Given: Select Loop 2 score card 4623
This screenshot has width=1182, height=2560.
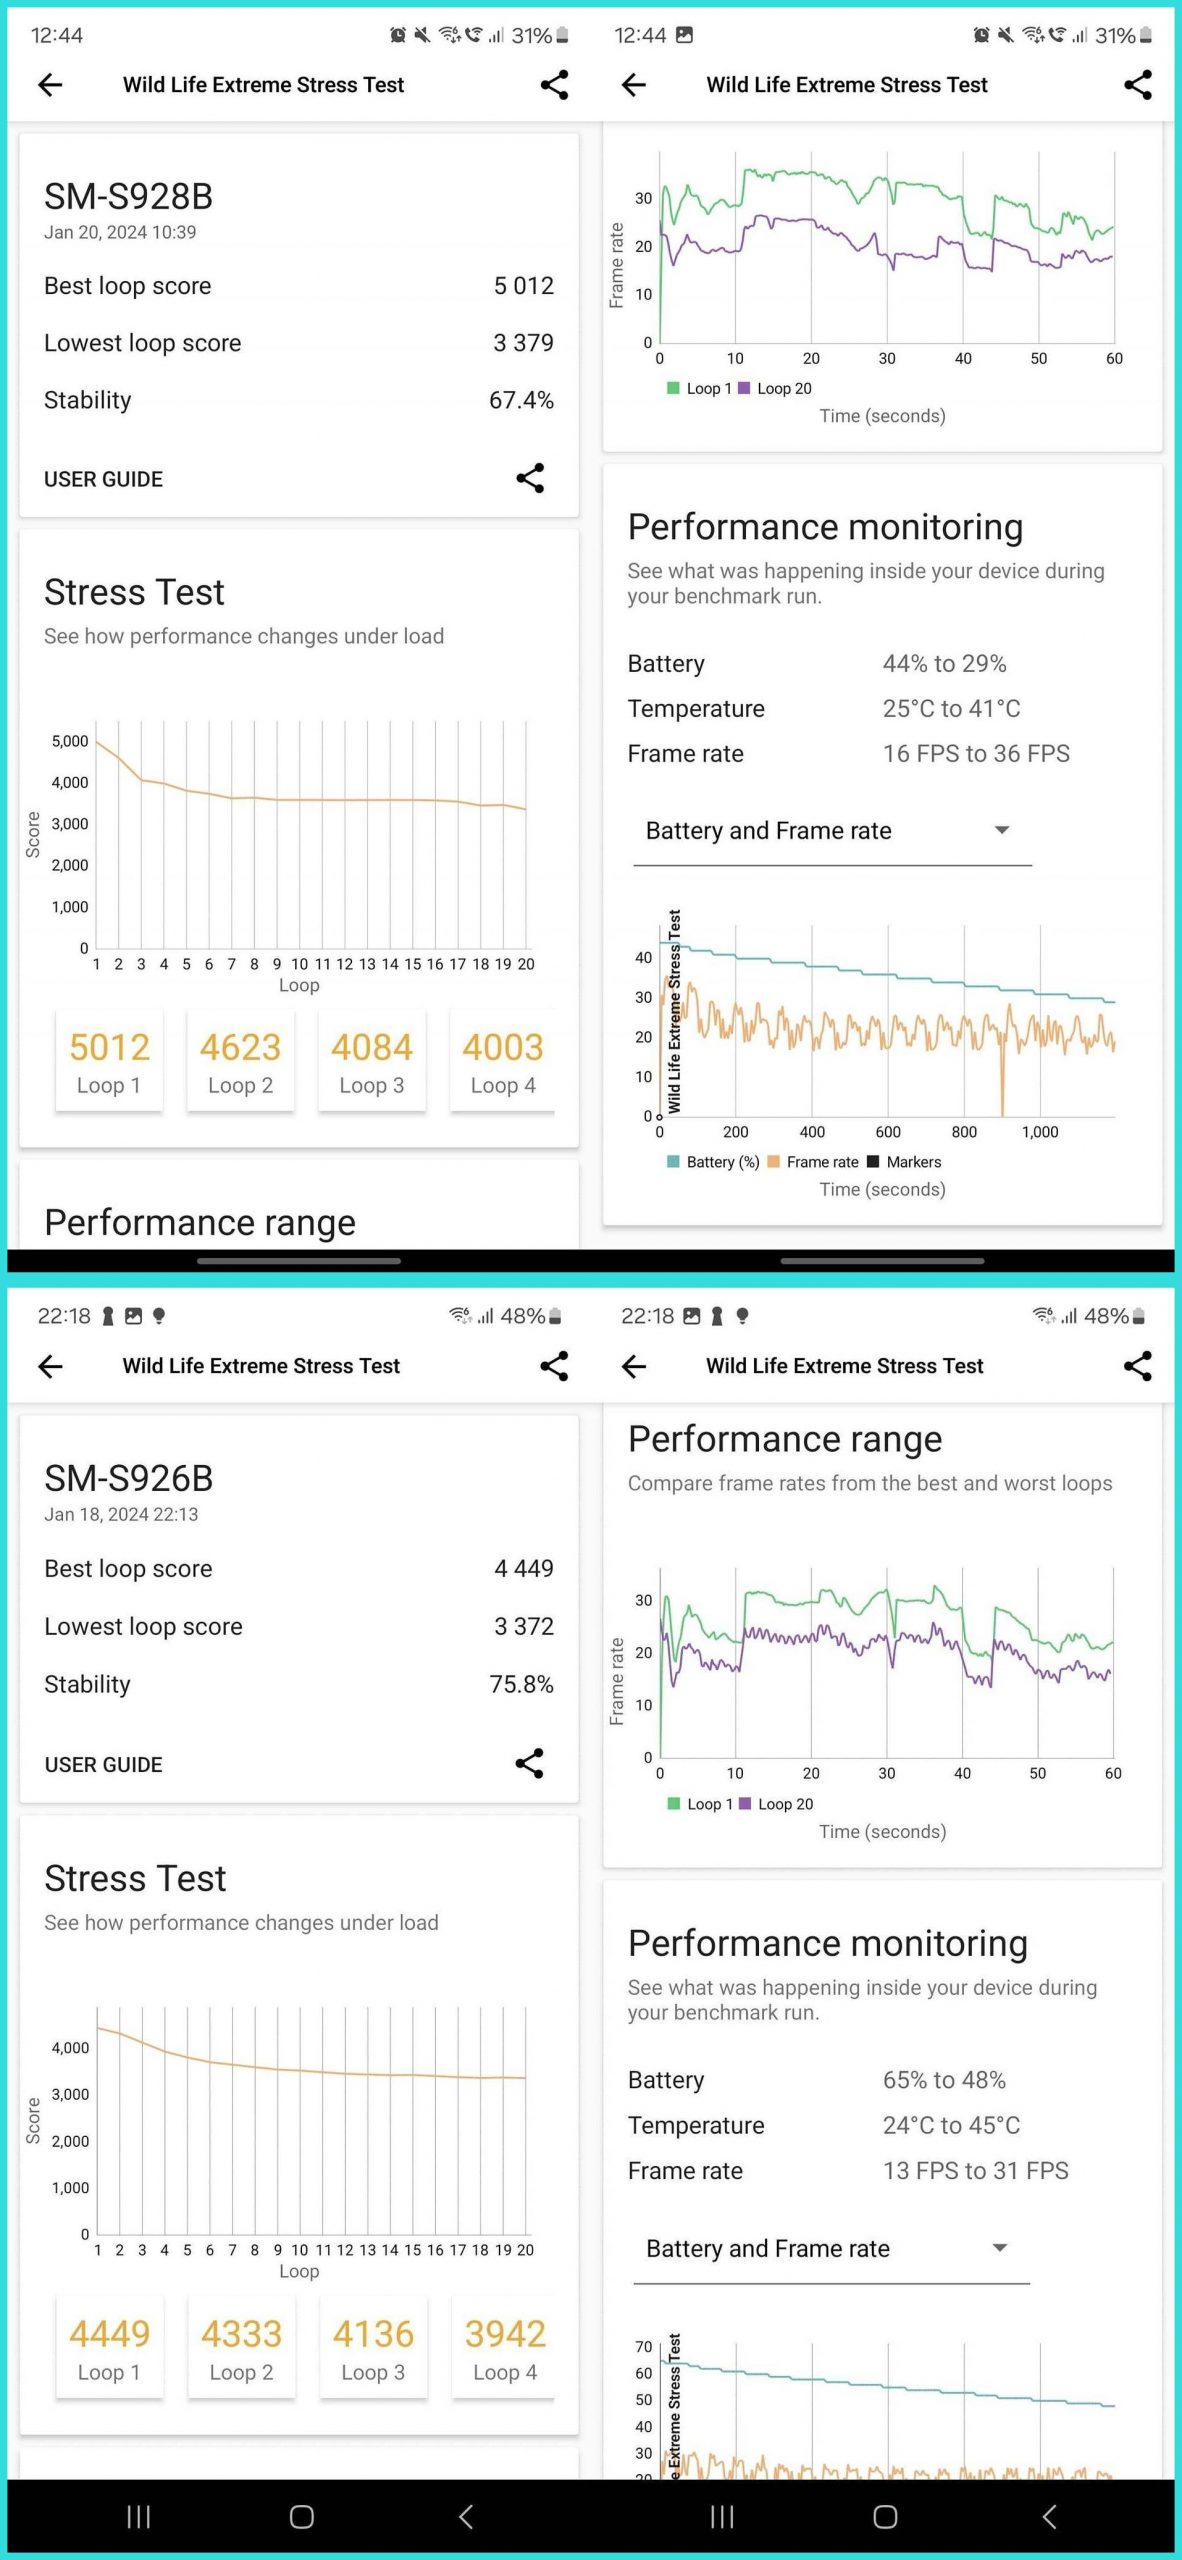Looking at the screenshot, I should (x=240, y=1062).
